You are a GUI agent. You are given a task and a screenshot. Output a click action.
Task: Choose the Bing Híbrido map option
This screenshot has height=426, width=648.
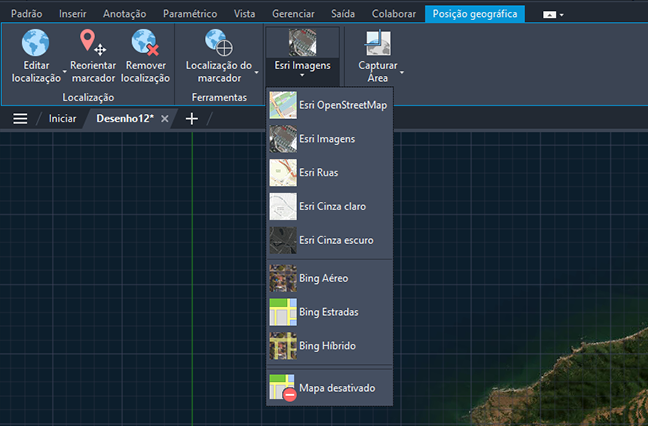click(329, 346)
